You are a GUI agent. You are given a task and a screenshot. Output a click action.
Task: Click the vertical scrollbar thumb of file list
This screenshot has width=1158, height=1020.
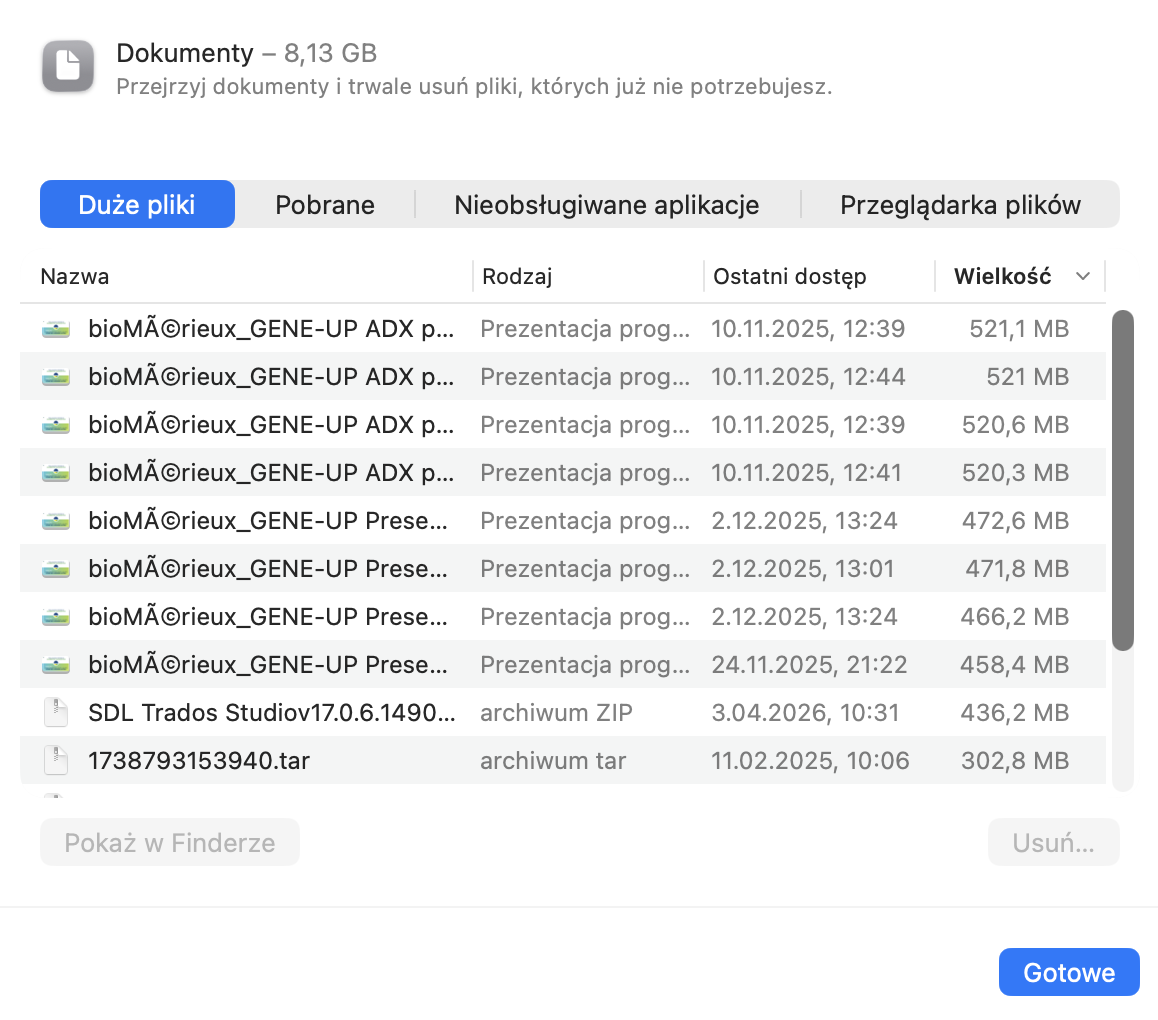click(1123, 480)
